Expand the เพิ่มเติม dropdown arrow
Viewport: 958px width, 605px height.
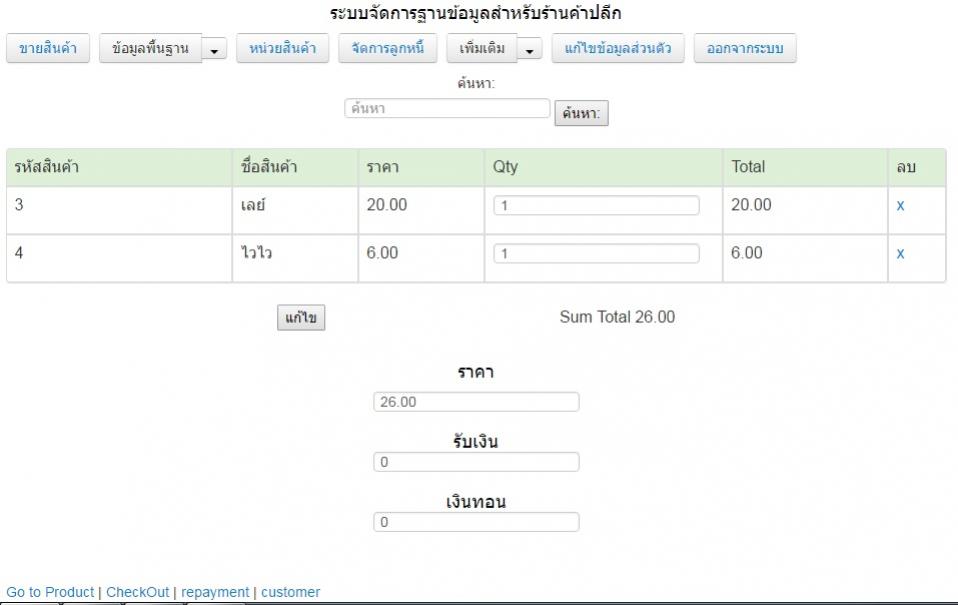530,50
